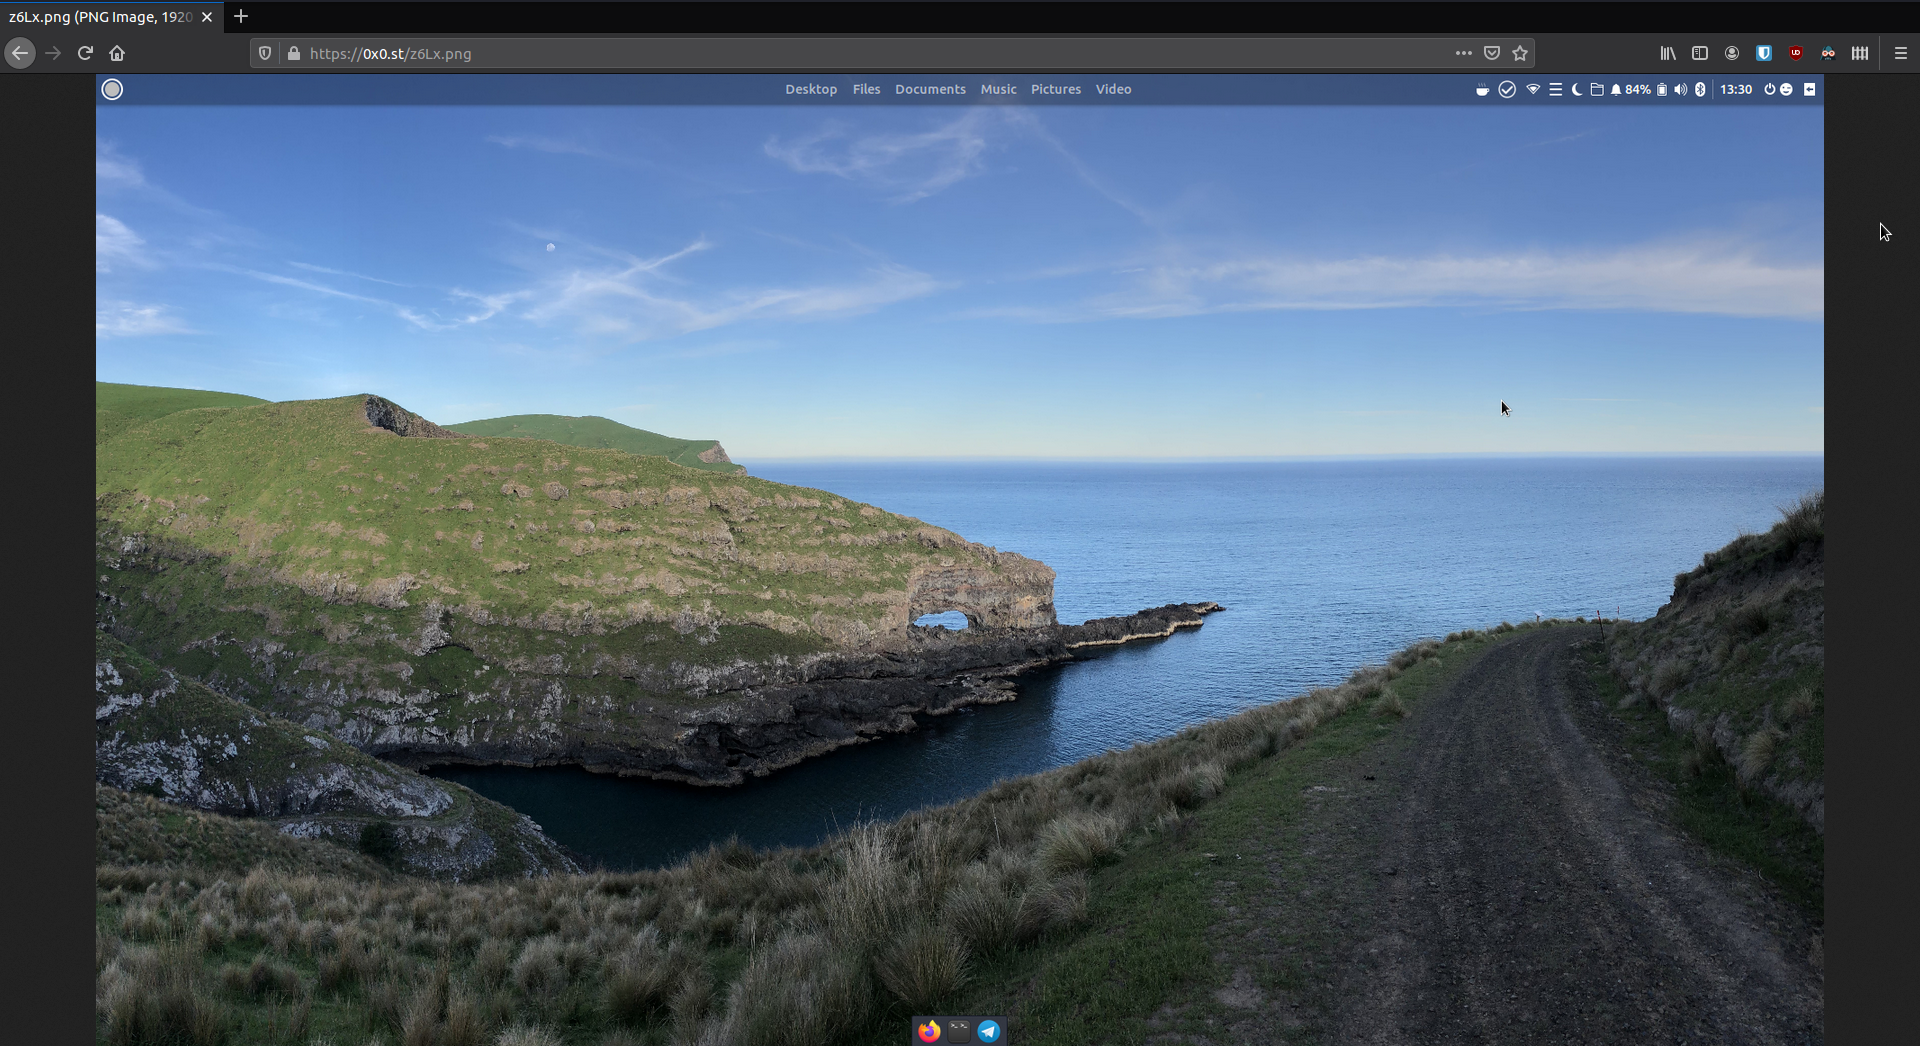Open power button session menu
The height and width of the screenshot is (1046, 1920).
(1769, 90)
